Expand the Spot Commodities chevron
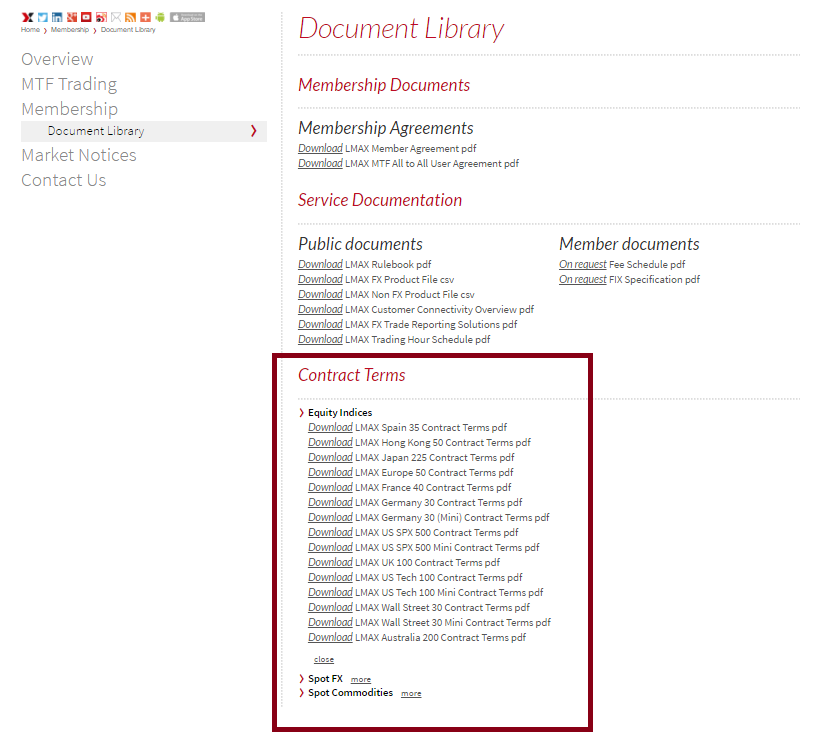 [301, 693]
